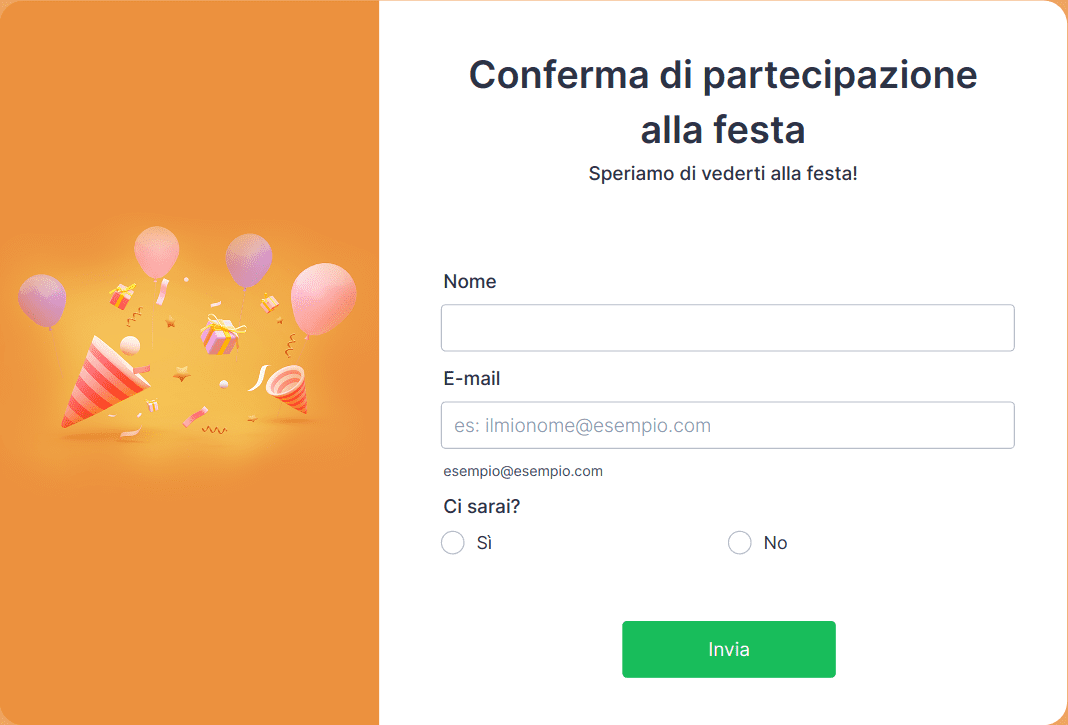
Task: Click the E-mail field label
Action: pos(472,379)
